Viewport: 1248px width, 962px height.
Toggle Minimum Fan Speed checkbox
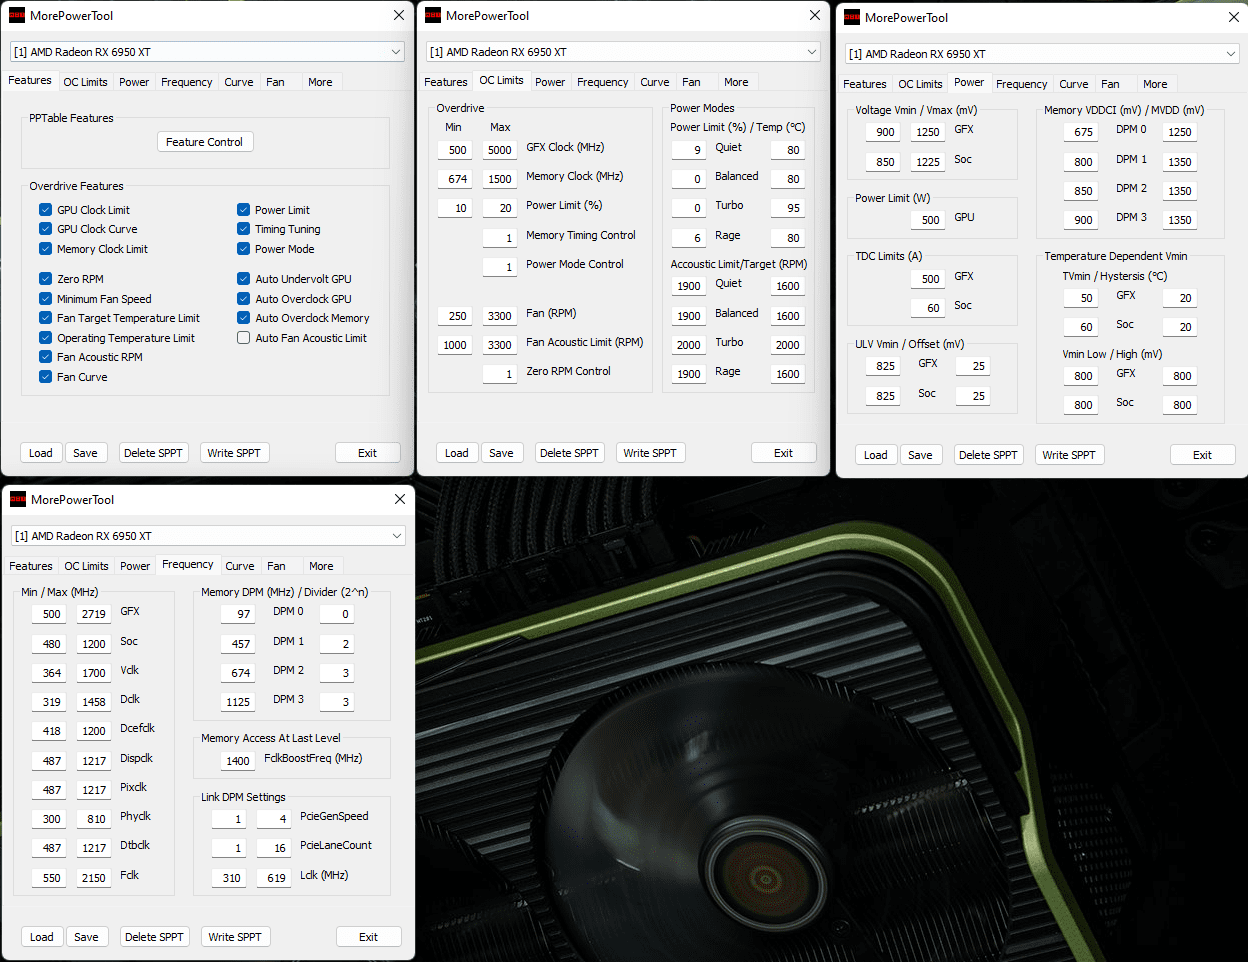[46, 299]
